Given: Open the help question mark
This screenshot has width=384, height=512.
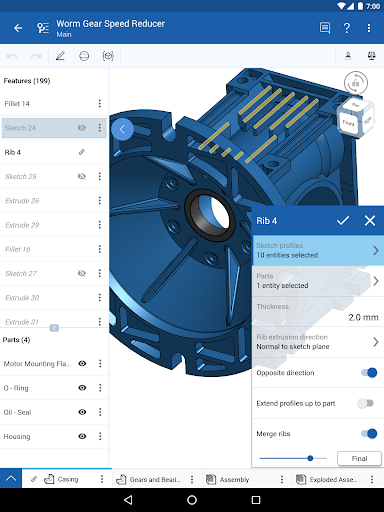Looking at the screenshot, I should click(347, 28).
